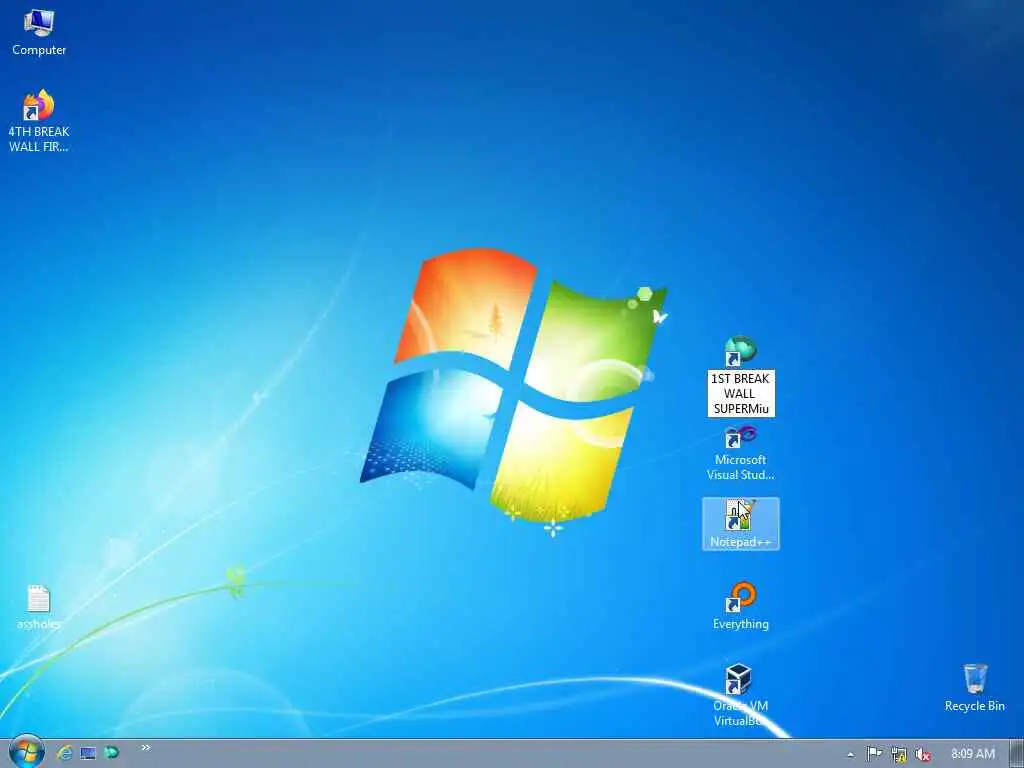1024x768 pixels.
Task: Open the clock showing 8:09 AM
Action: tap(972, 754)
